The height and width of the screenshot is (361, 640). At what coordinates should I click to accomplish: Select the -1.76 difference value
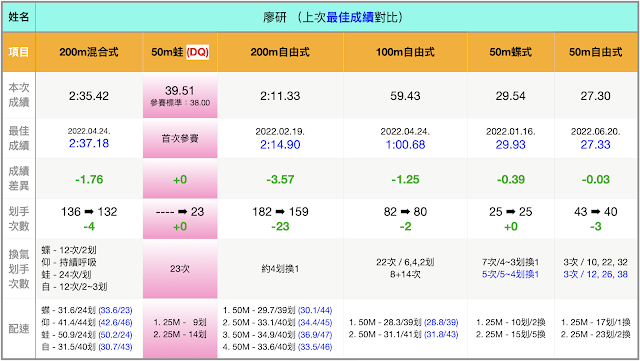click(89, 179)
